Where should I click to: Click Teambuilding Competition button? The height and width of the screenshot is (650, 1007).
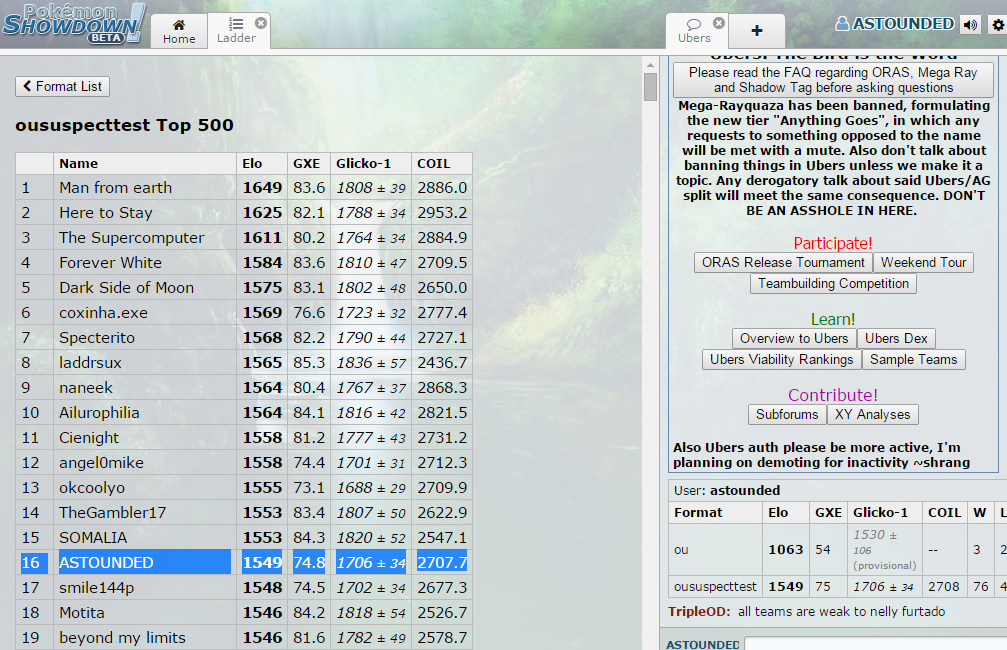[x=833, y=284]
